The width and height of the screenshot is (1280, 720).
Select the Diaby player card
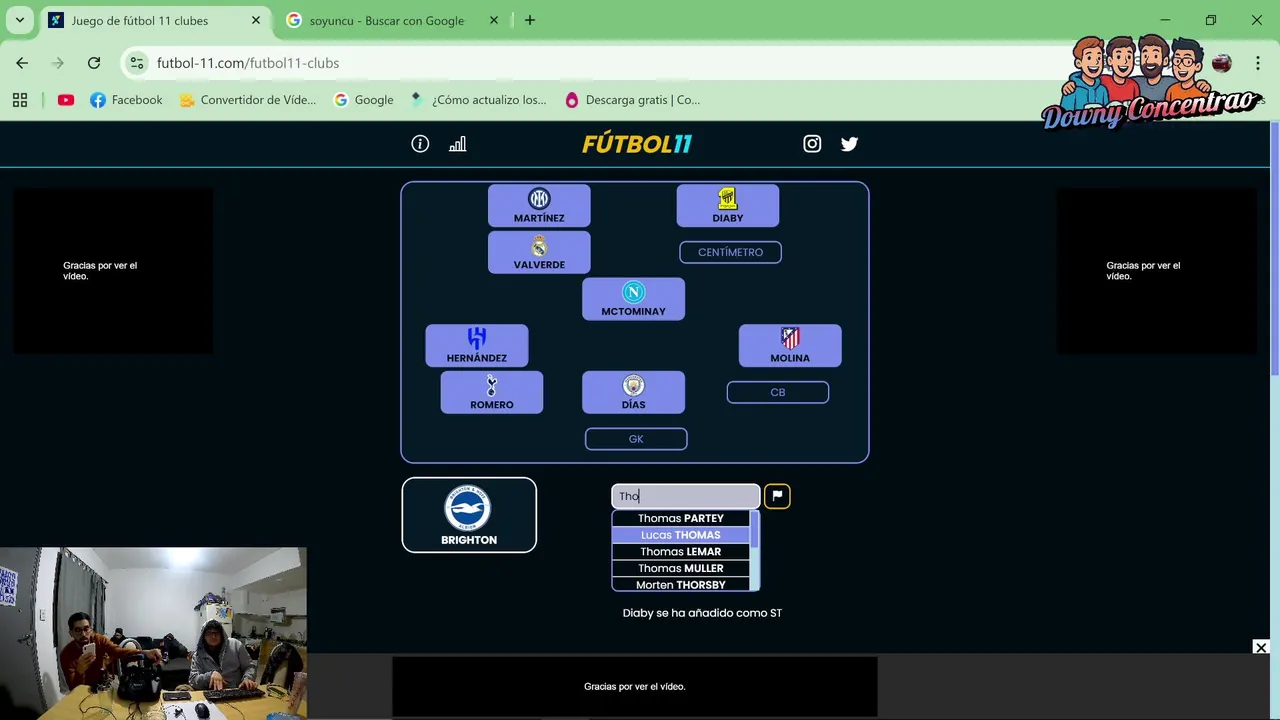click(728, 205)
